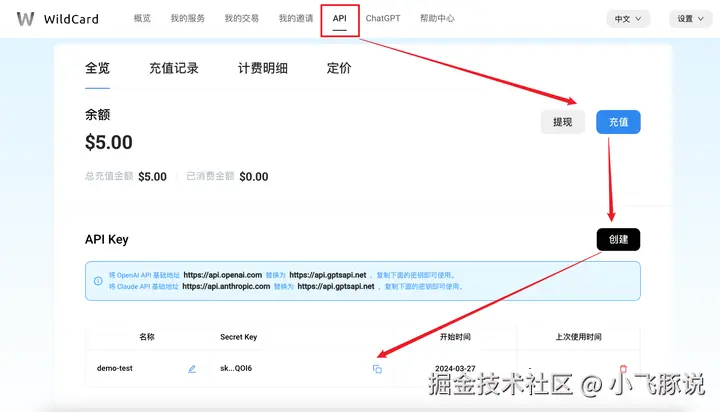
Task: Click the blue 充值 recharge button
Action: 618,122
